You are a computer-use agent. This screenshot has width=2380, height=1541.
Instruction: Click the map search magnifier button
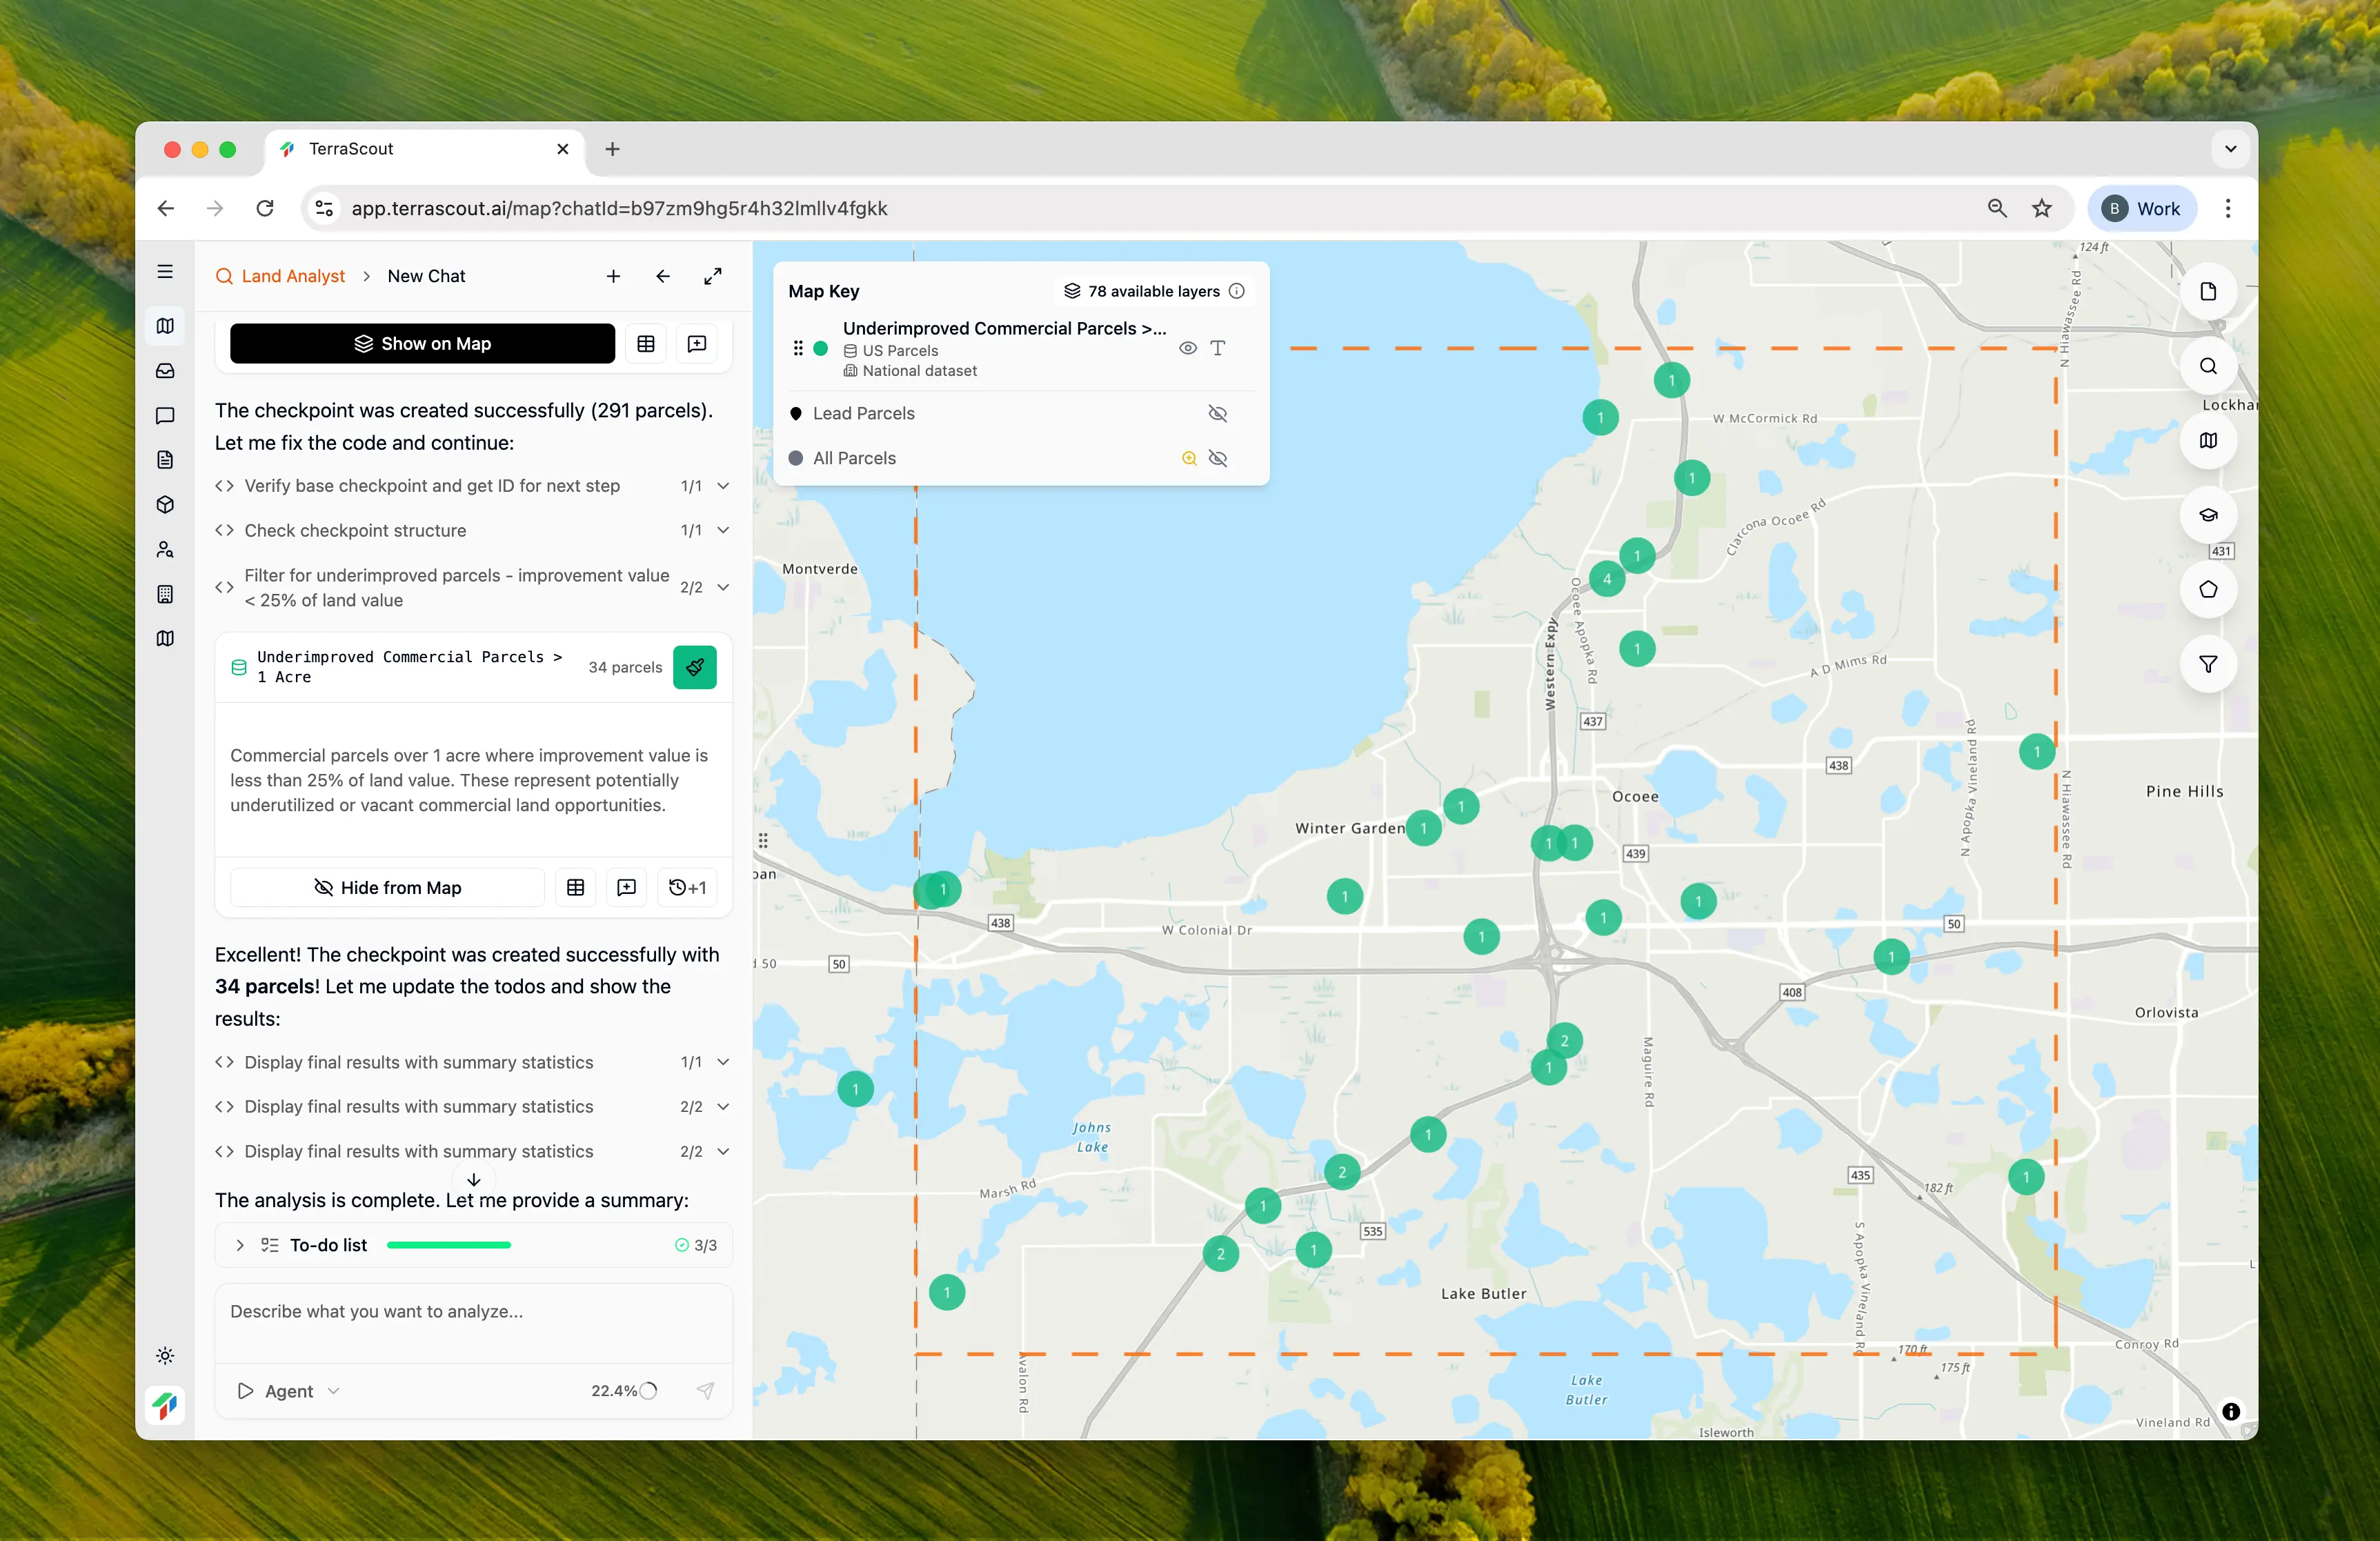pyautogui.click(x=2207, y=366)
